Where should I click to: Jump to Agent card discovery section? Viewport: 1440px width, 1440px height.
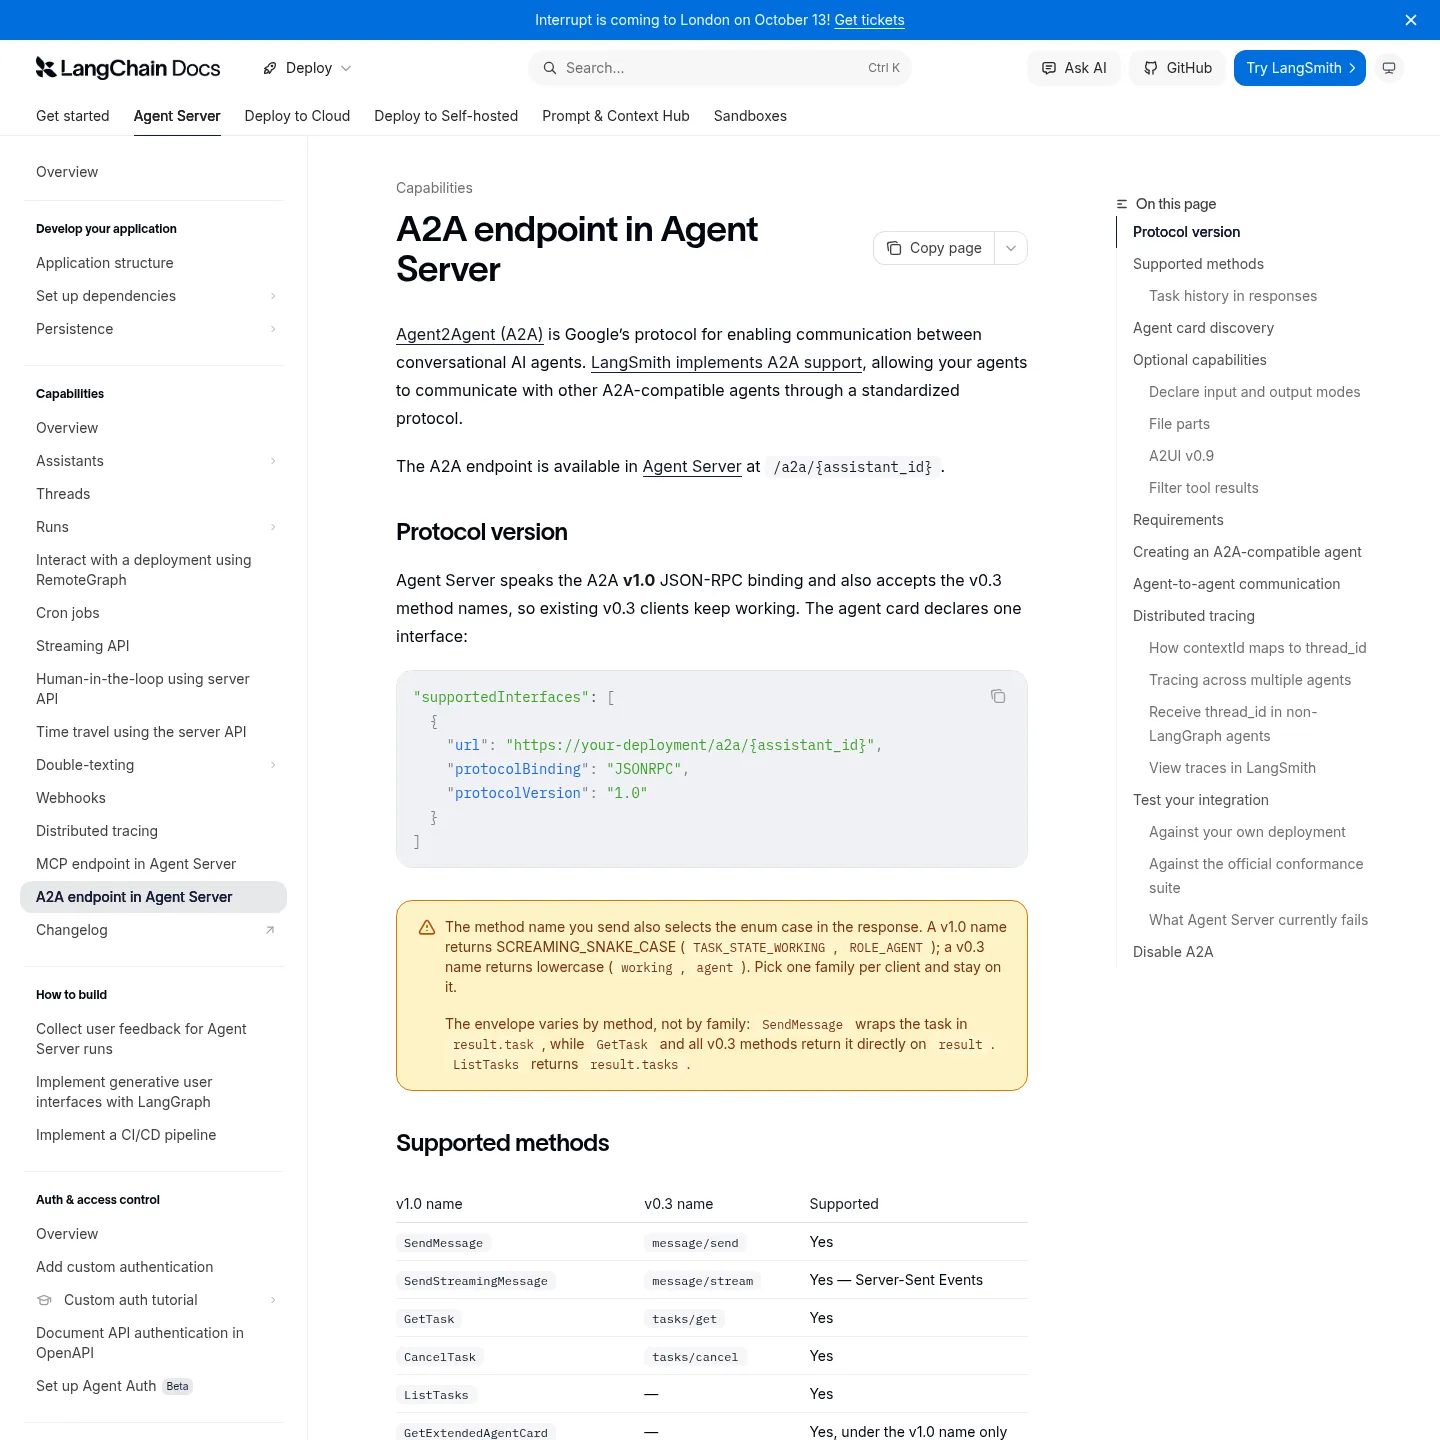(1203, 328)
